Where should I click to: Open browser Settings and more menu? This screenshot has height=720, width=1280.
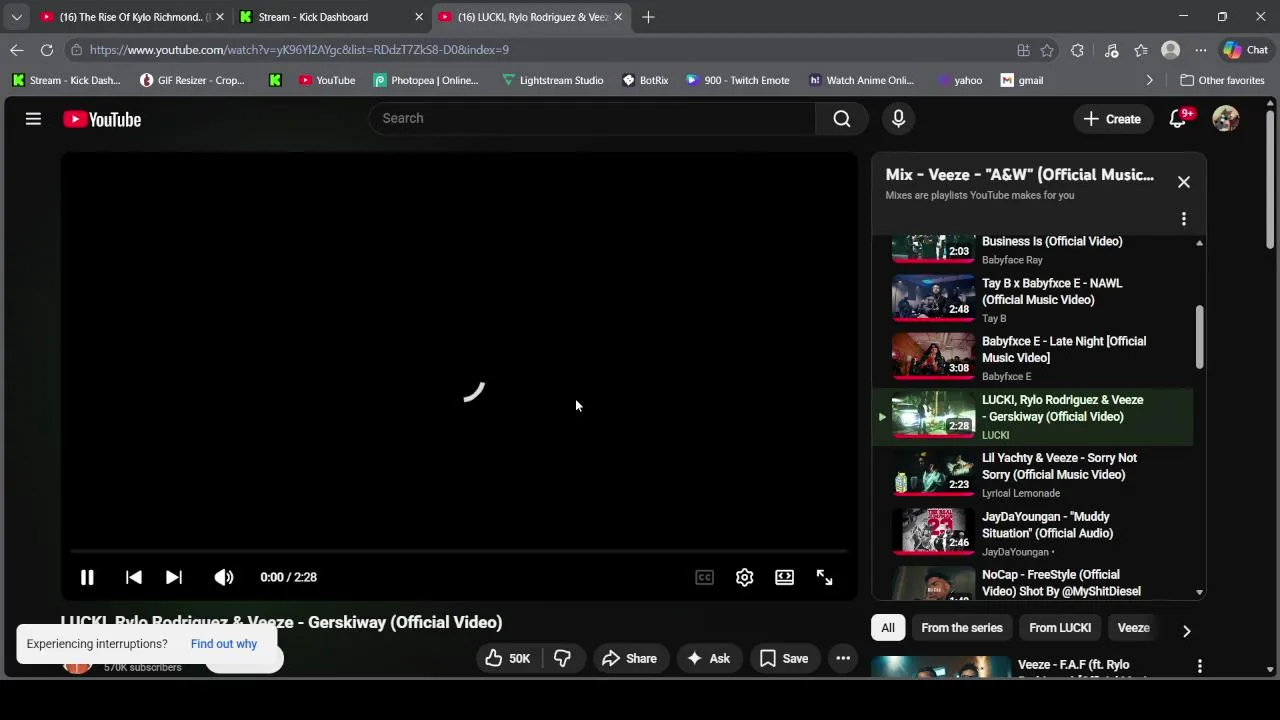point(1201,50)
